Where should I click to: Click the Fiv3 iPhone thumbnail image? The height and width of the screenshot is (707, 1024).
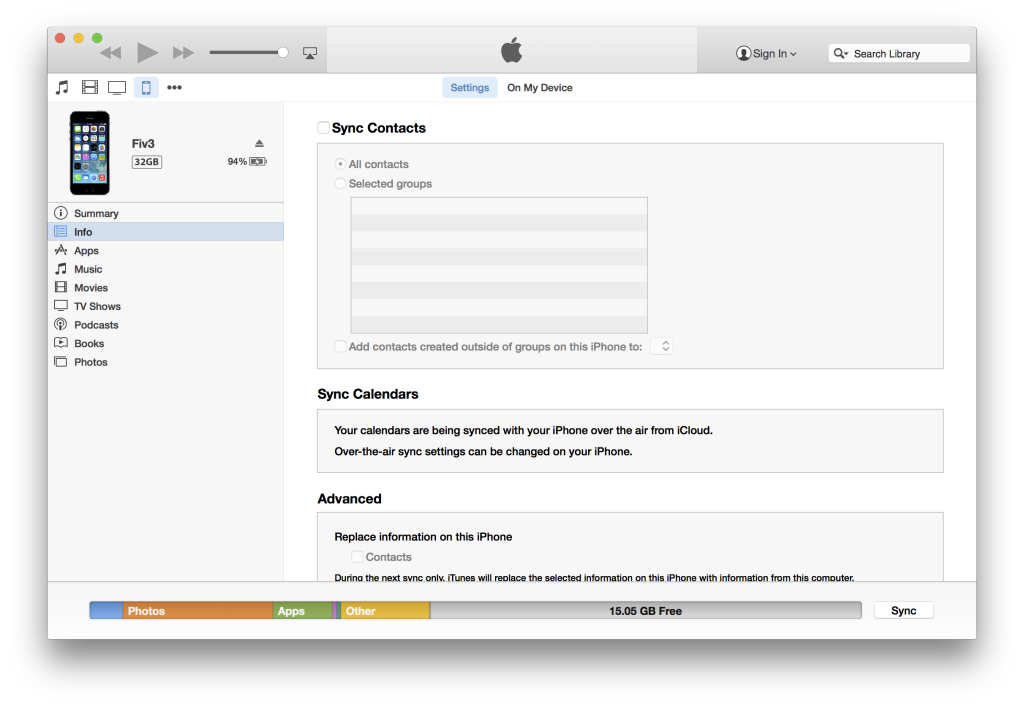pos(90,153)
